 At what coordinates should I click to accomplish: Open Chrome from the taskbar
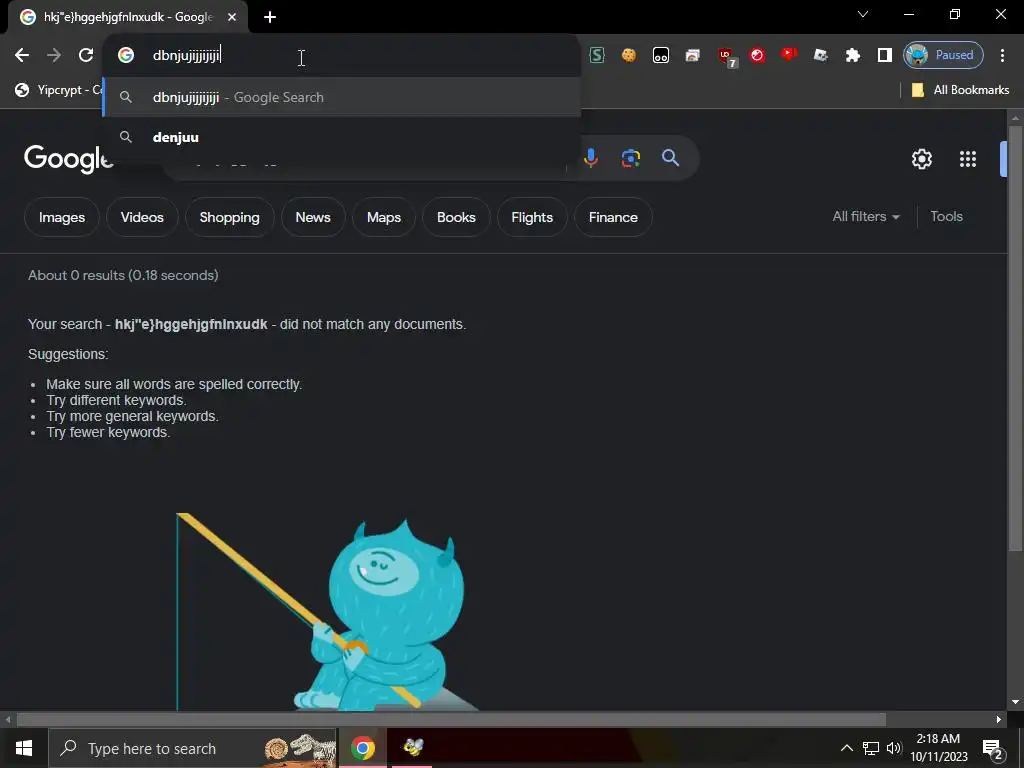point(362,748)
